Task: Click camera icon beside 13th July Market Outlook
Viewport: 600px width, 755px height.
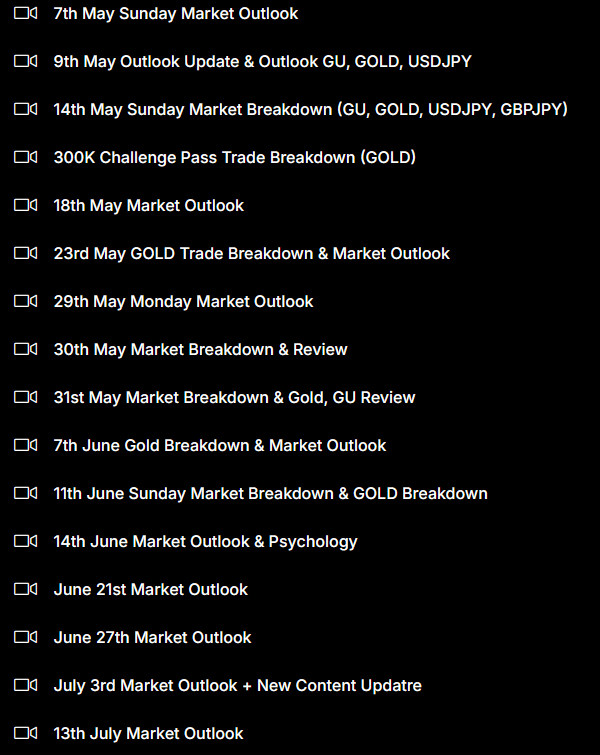Action: 25,734
